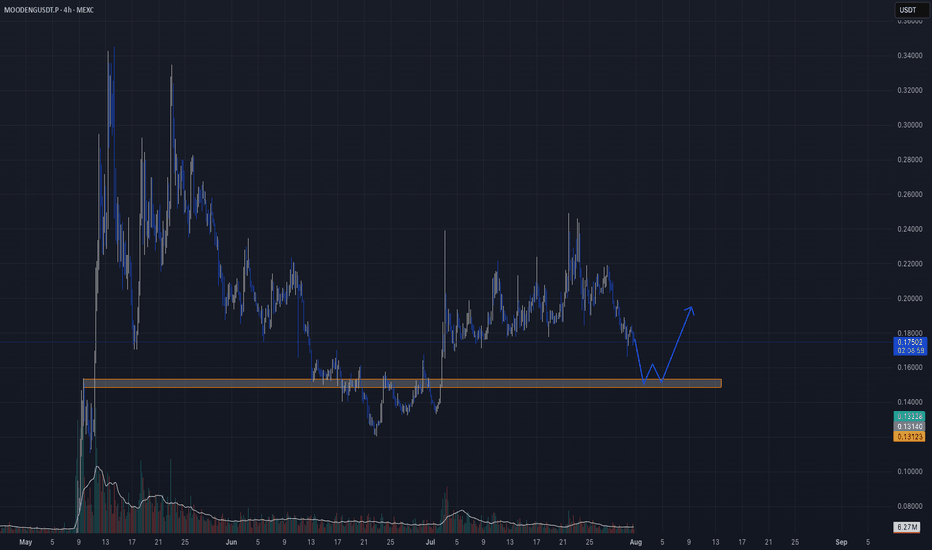This screenshot has height=550, width=932.
Task: Click the 0.28000 price axis label
Action: tap(910, 160)
